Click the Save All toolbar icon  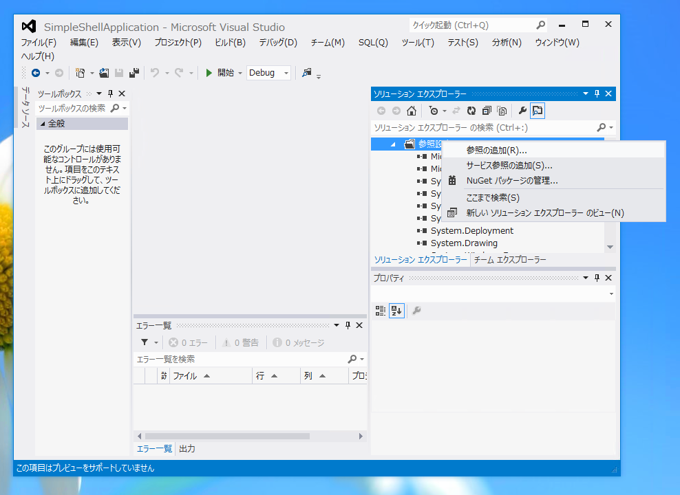(x=134, y=73)
